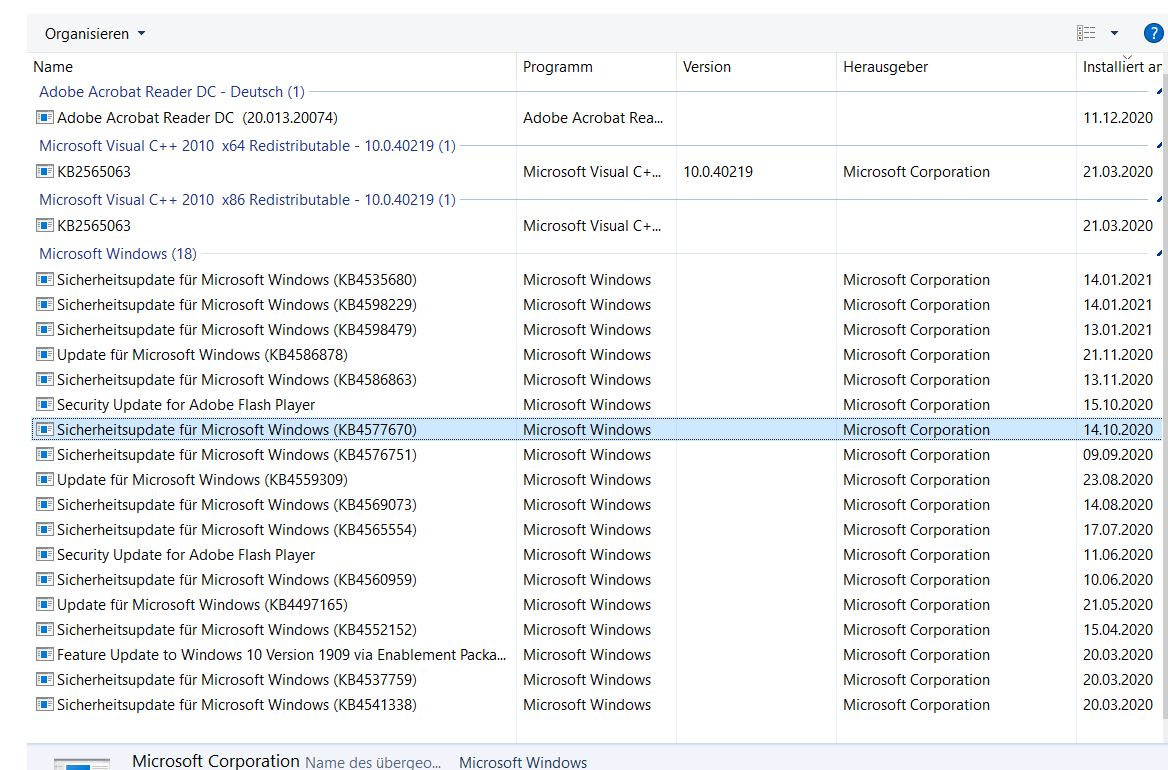Sort by the Herausgeber column header
The image size is (1168, 770).
pyautogui.click(x=886, y=67)
